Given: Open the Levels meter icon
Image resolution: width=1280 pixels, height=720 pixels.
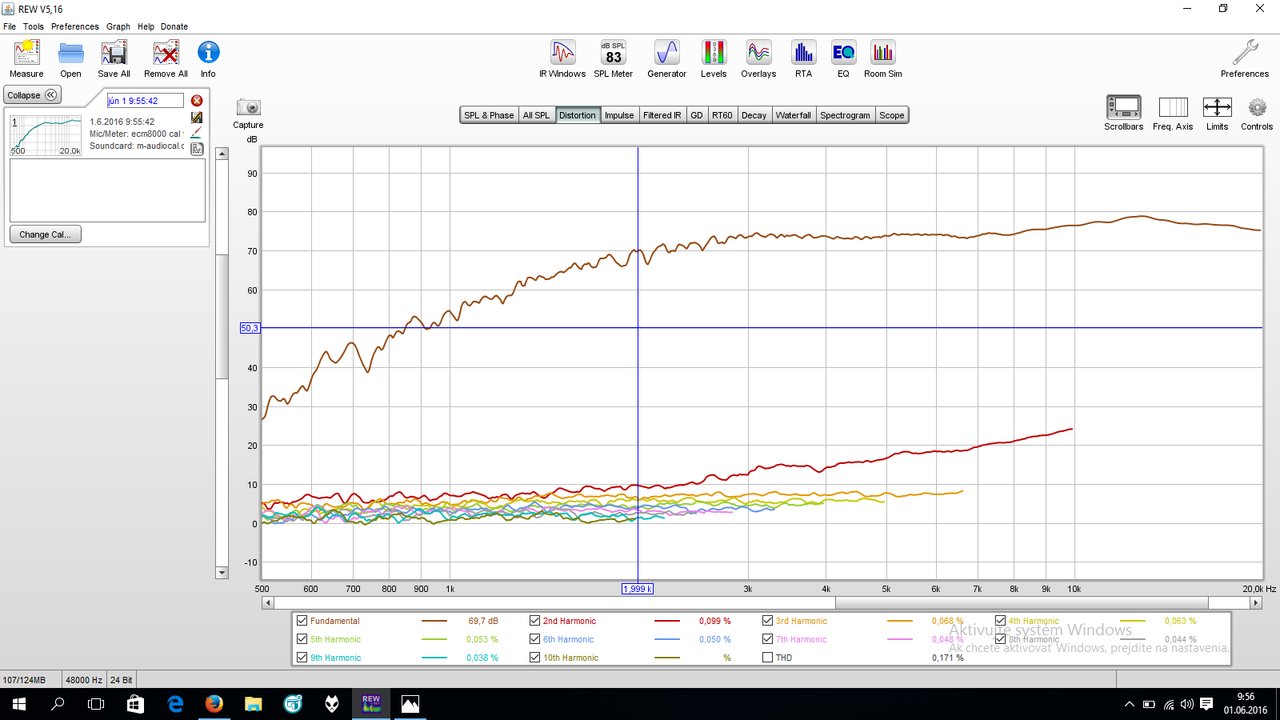Looking at the screenshot, I should (x=714, y=59).
